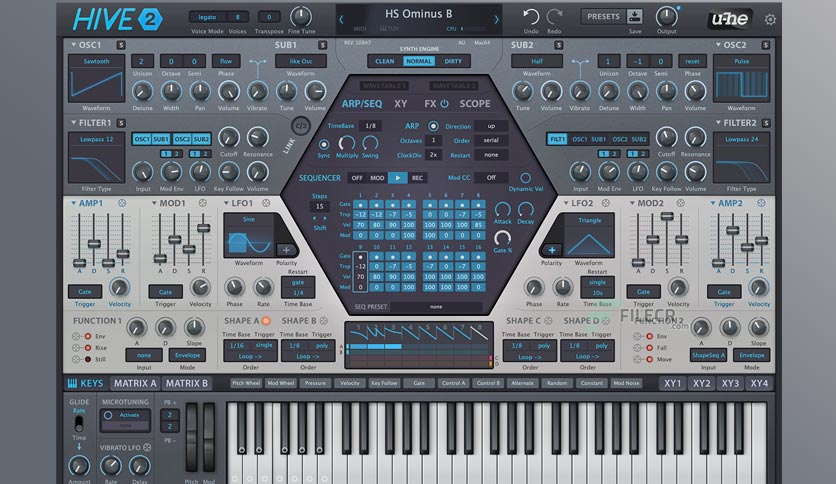Open ARP Direction up dropdown
This screenshot has width=836, height=484.
(x=491, y=126)
